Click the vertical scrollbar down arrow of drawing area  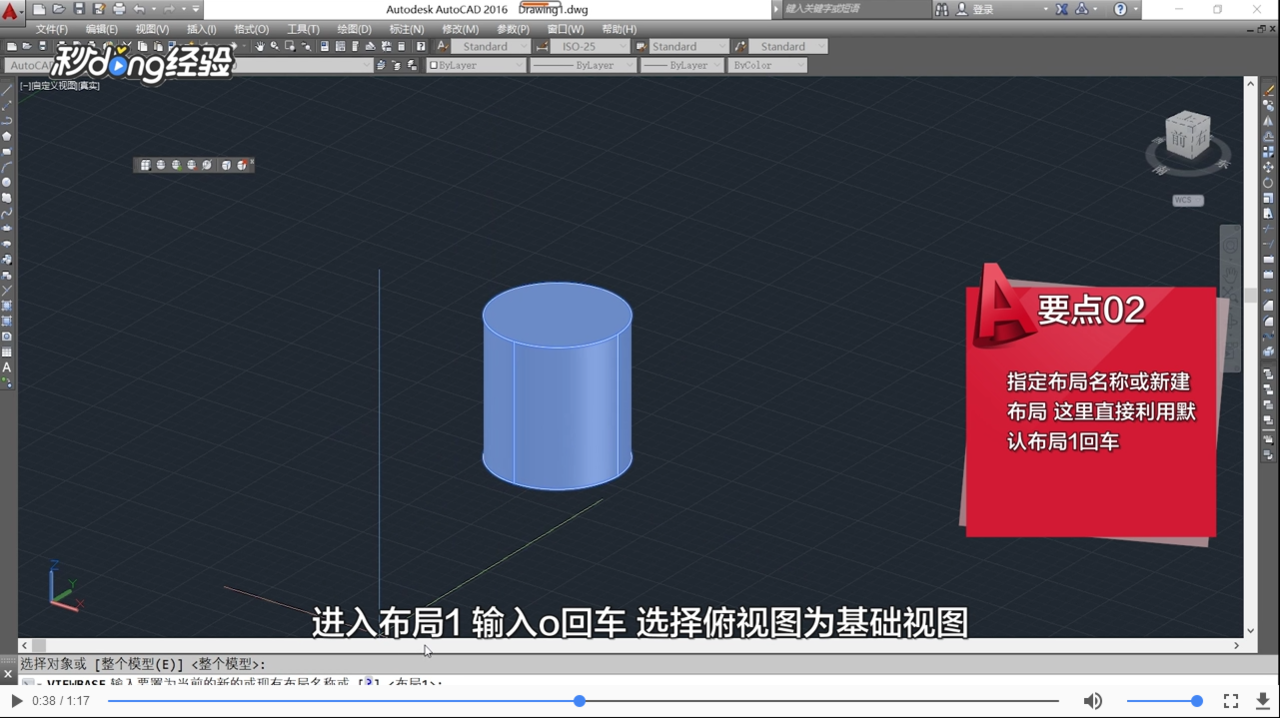coord(1250,632)
